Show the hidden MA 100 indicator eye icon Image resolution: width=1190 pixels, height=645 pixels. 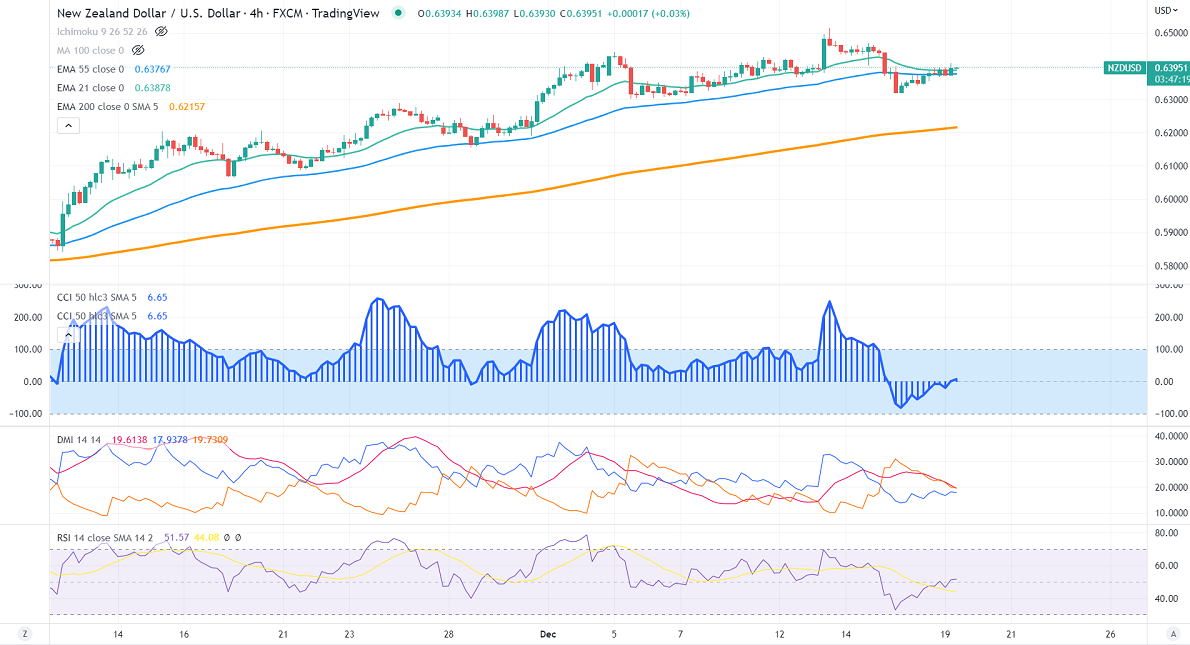(x=138, y=50)
